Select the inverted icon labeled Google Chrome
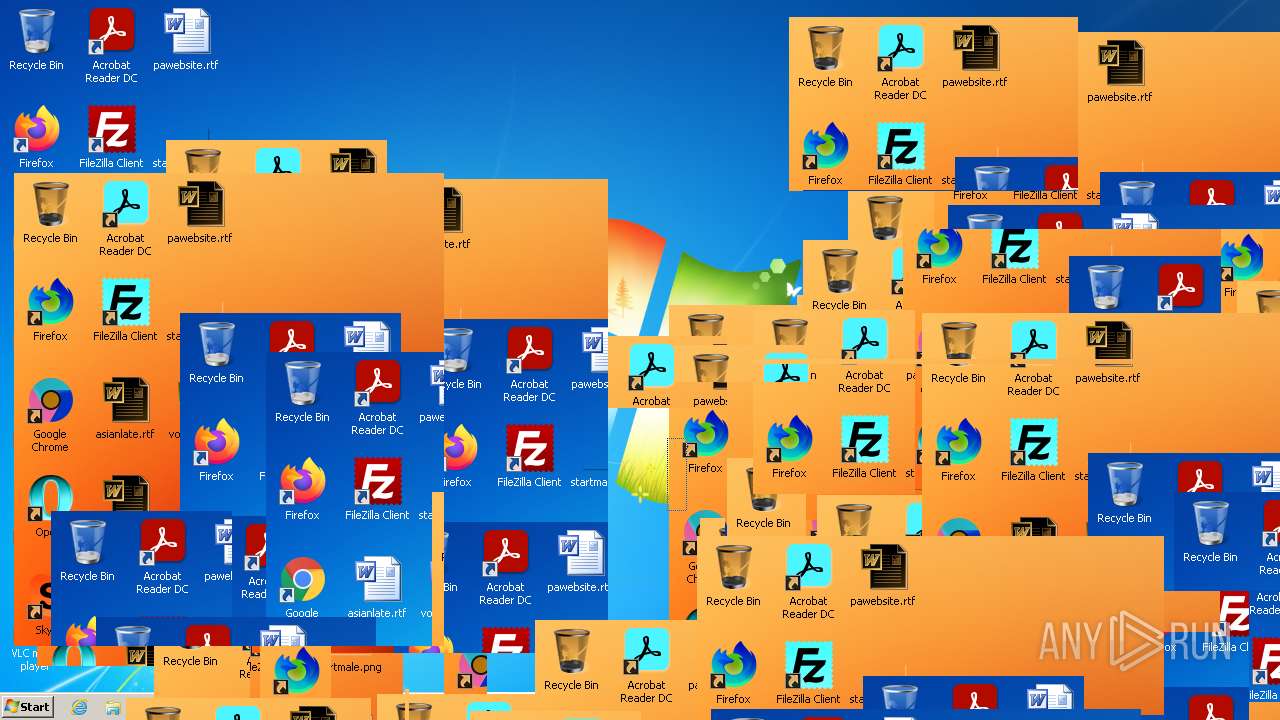Image resolution: width=1280 pixels, height=720 pixels. tap(50, 415)
